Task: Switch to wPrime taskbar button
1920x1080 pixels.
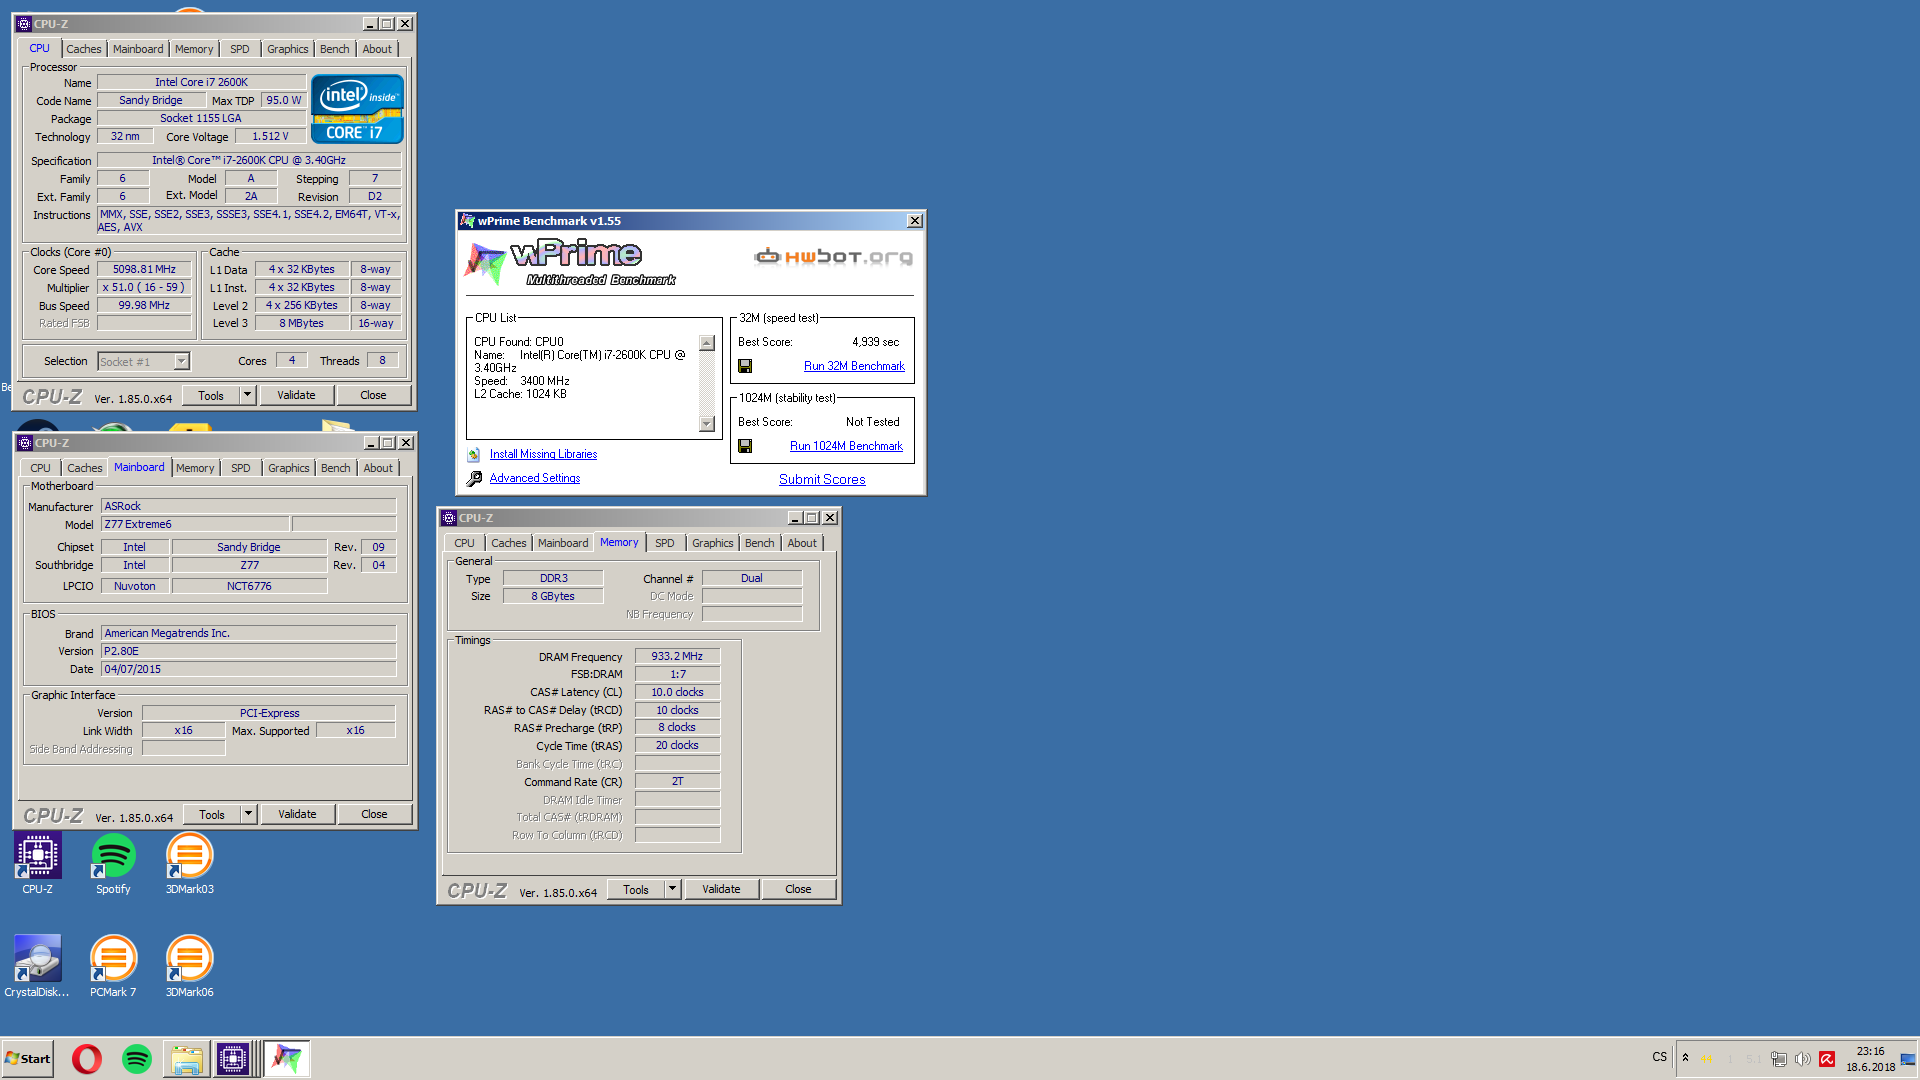Action: (x=287, y=1059)
